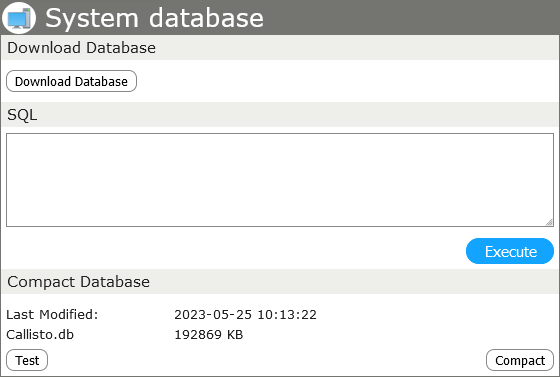Click the word System in the title
This screenshot has width=560, height=377.
click(x=92, y=18)
